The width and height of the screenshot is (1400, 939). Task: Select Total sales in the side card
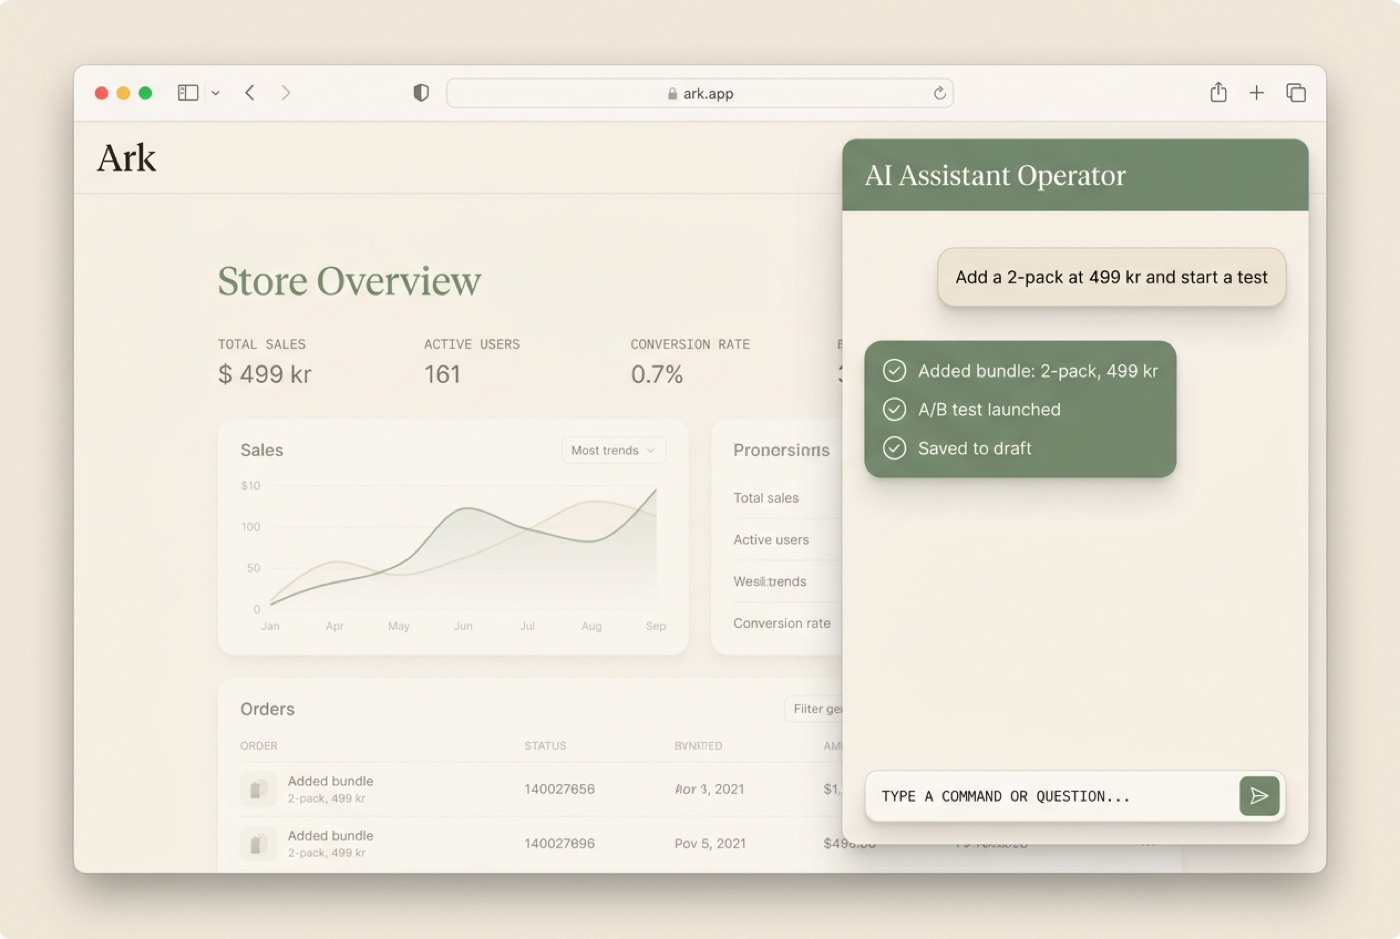click(766, 498)
